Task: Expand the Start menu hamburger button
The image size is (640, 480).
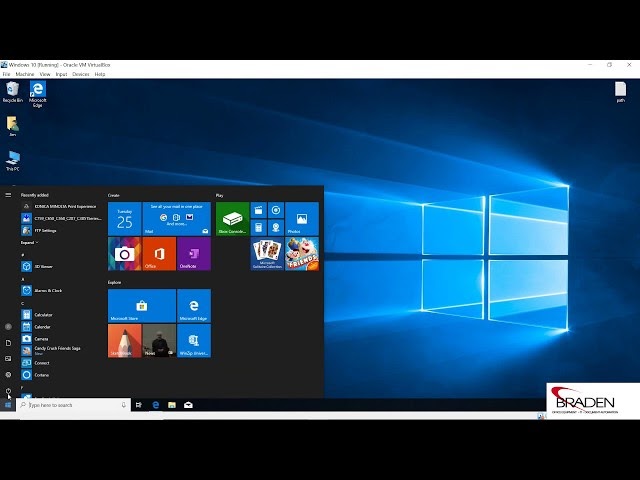Action: click(8, 195)
